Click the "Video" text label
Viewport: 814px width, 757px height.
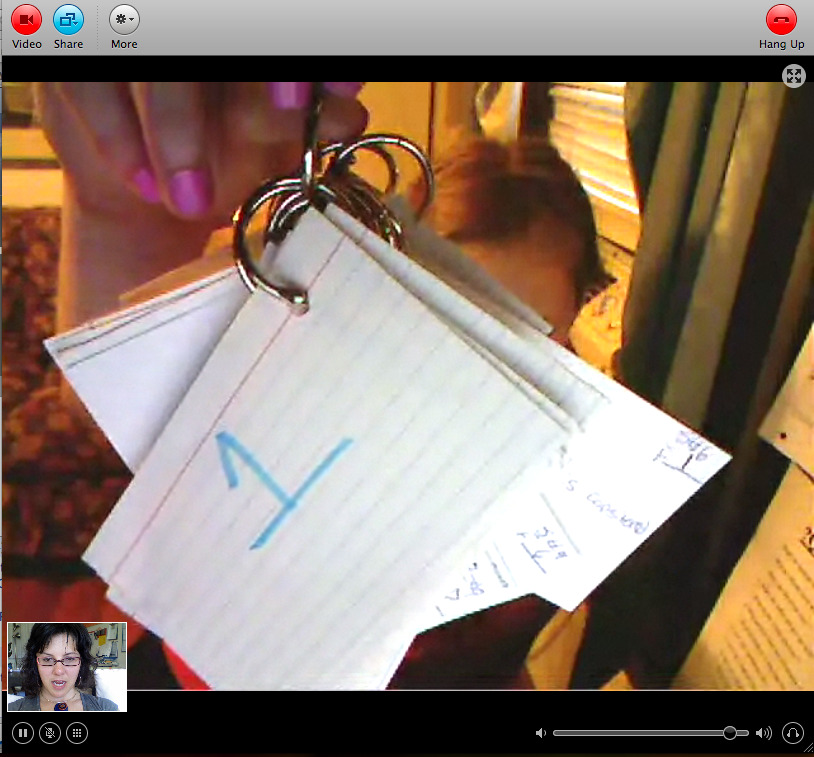tap(26, 44)
